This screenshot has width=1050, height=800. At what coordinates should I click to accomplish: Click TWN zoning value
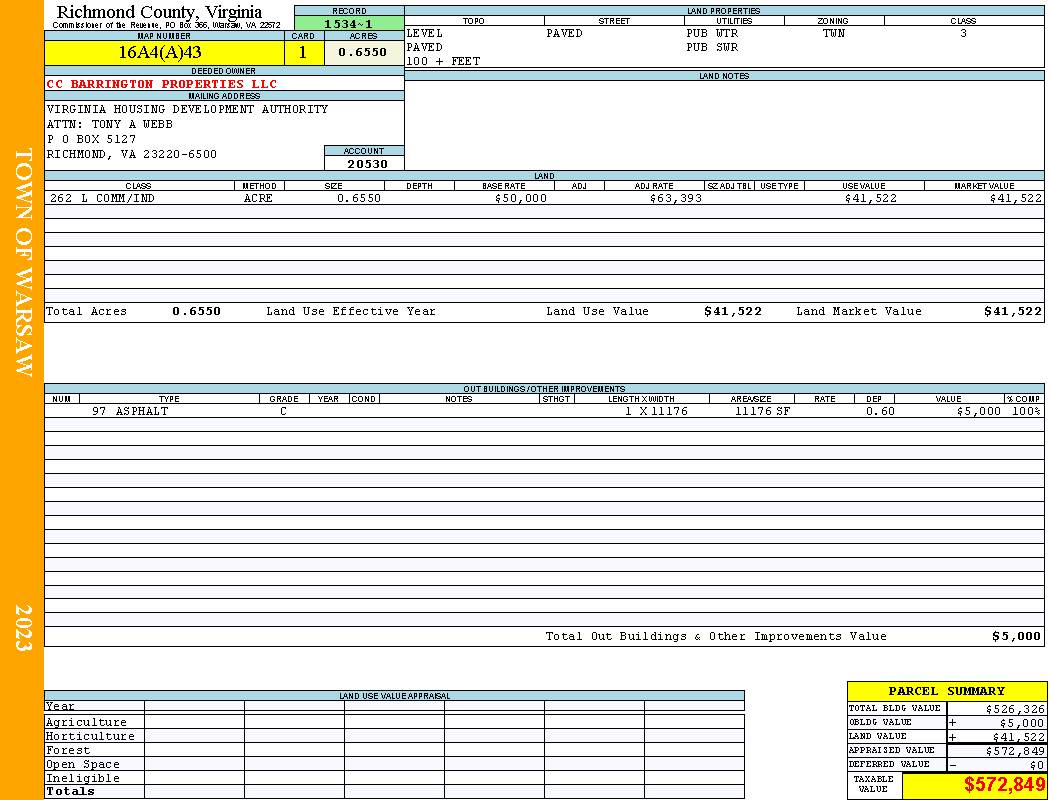pyautogui.click(x=834, y=33)
